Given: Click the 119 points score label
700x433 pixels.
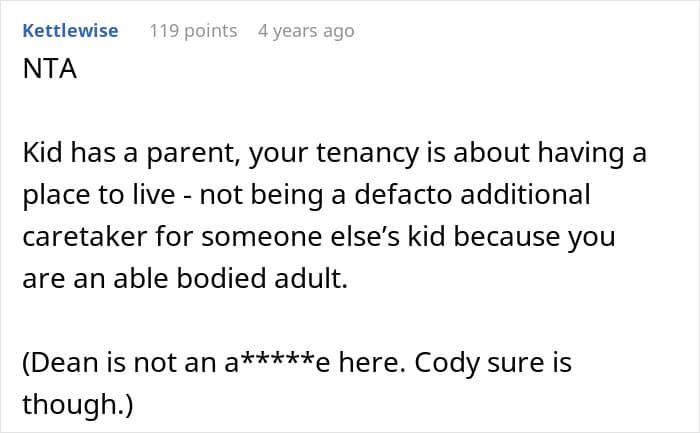Looking at the screenshot, I should (193, 31).
